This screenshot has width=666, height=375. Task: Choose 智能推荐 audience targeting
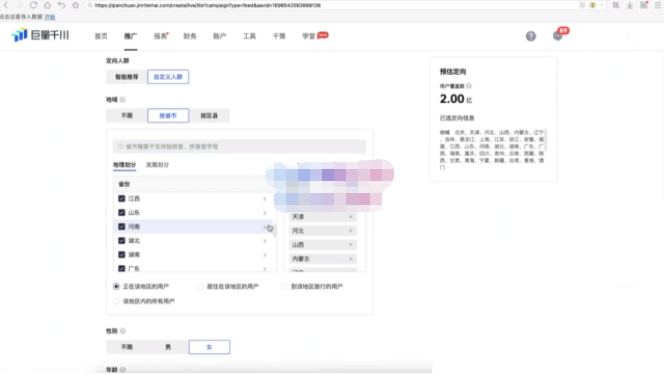coord(127,77)
